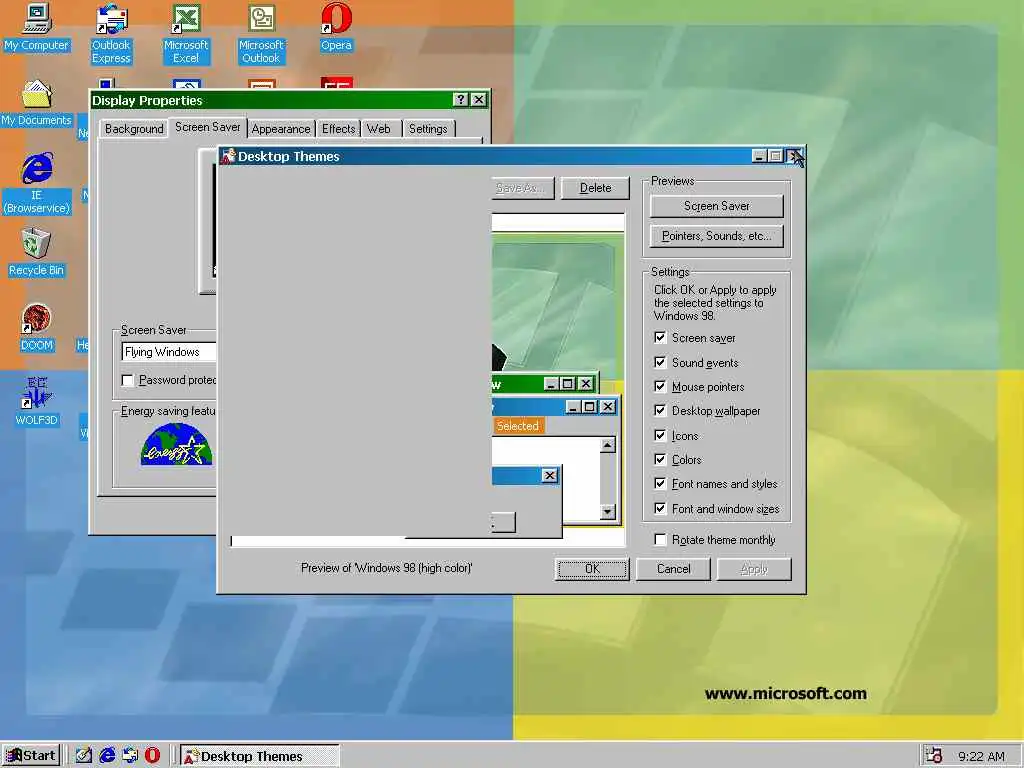Switch to the Effects tab

[x=338, y=129]
